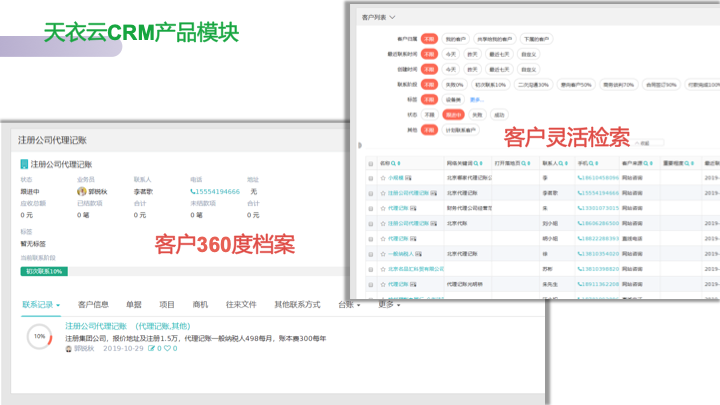Click the search icon in 打开落地页 column header
This screenshot has height=405, width=720.
coord(523,163)
